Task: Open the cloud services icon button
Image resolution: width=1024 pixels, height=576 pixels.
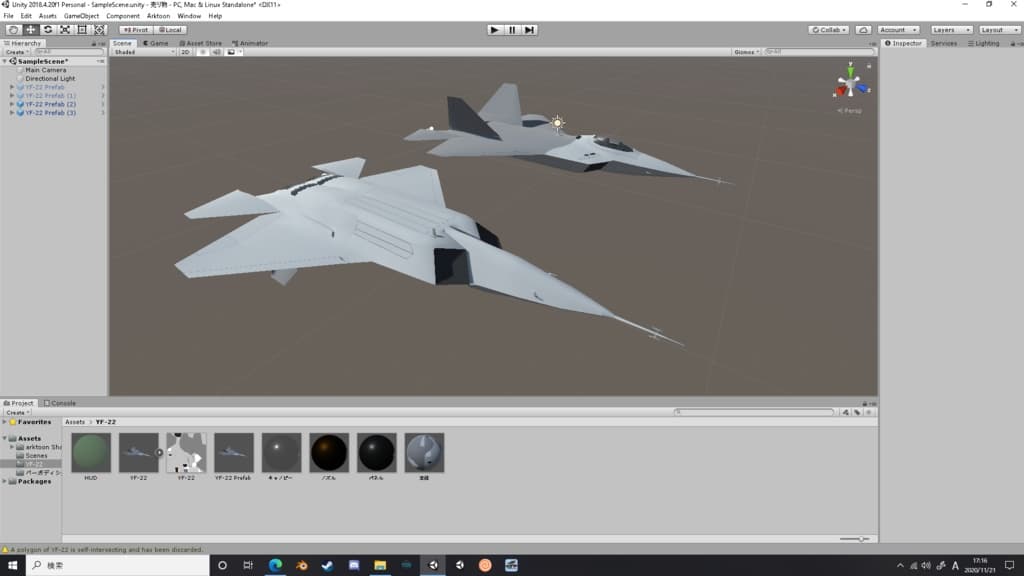Action: tap(863, 30)
